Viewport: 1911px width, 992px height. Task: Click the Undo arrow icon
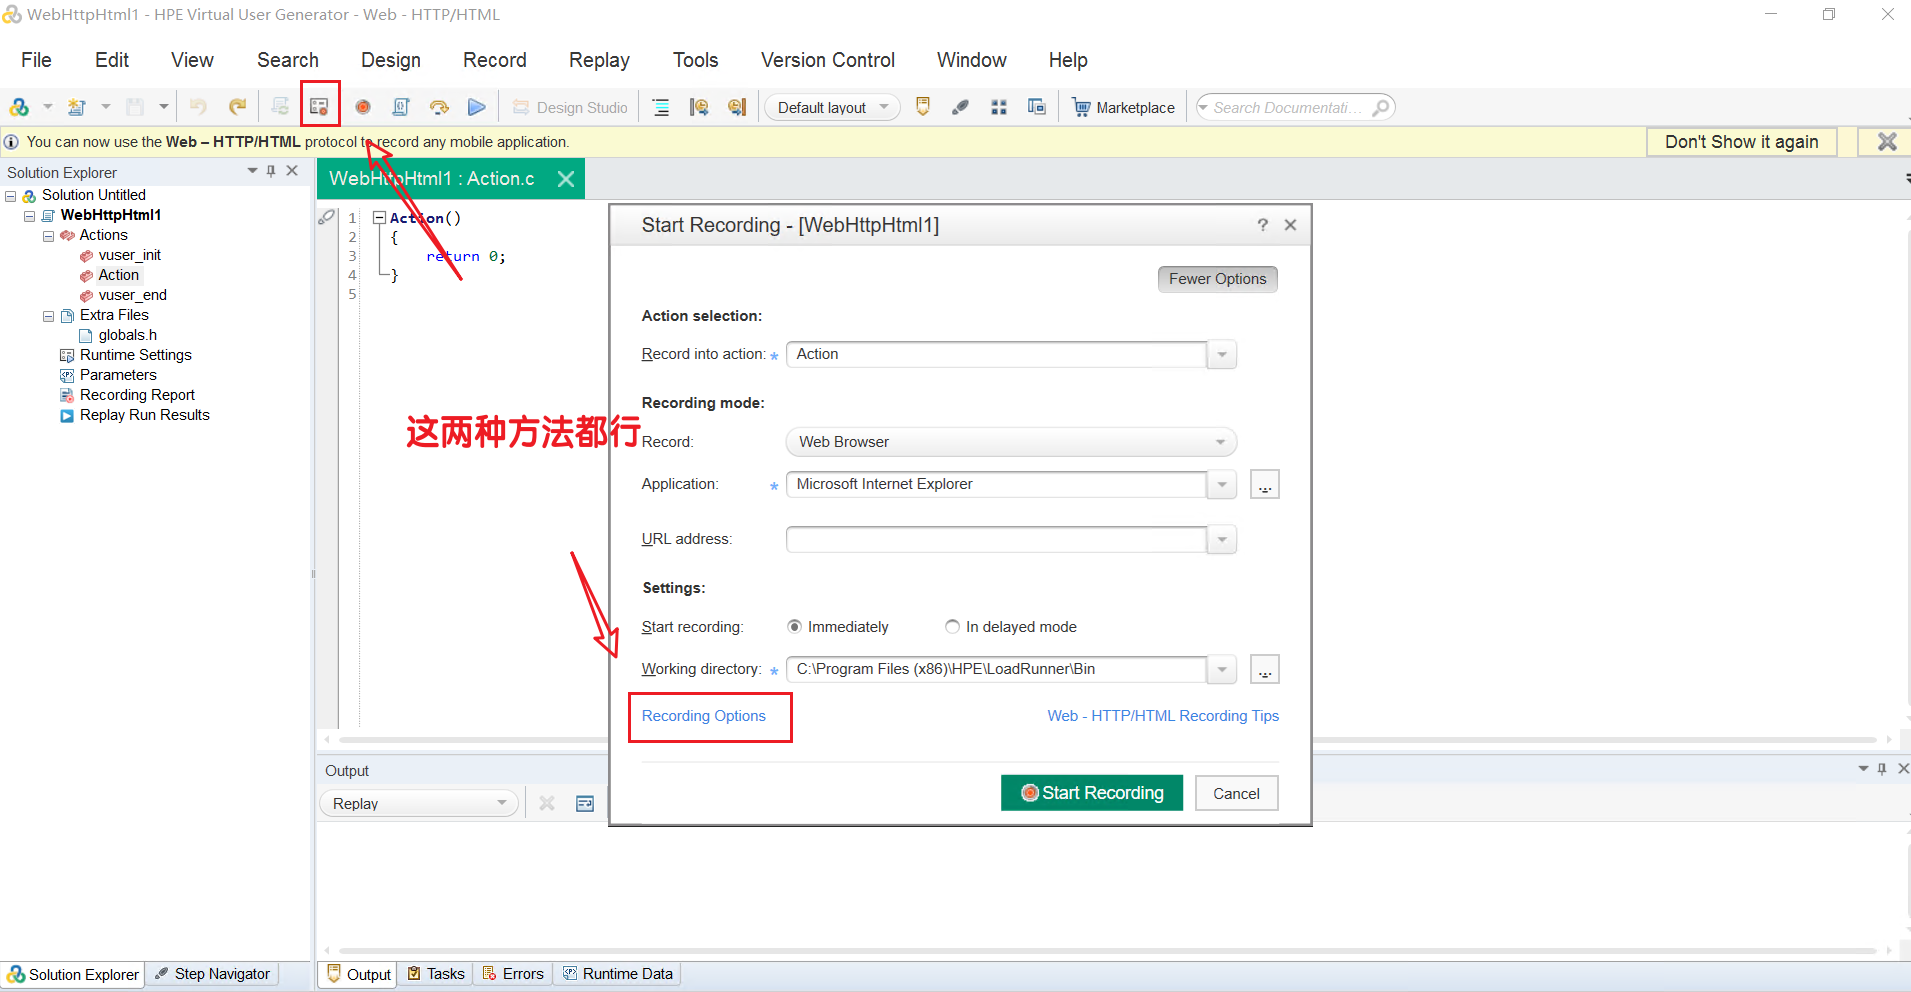[x=198, y=107]
